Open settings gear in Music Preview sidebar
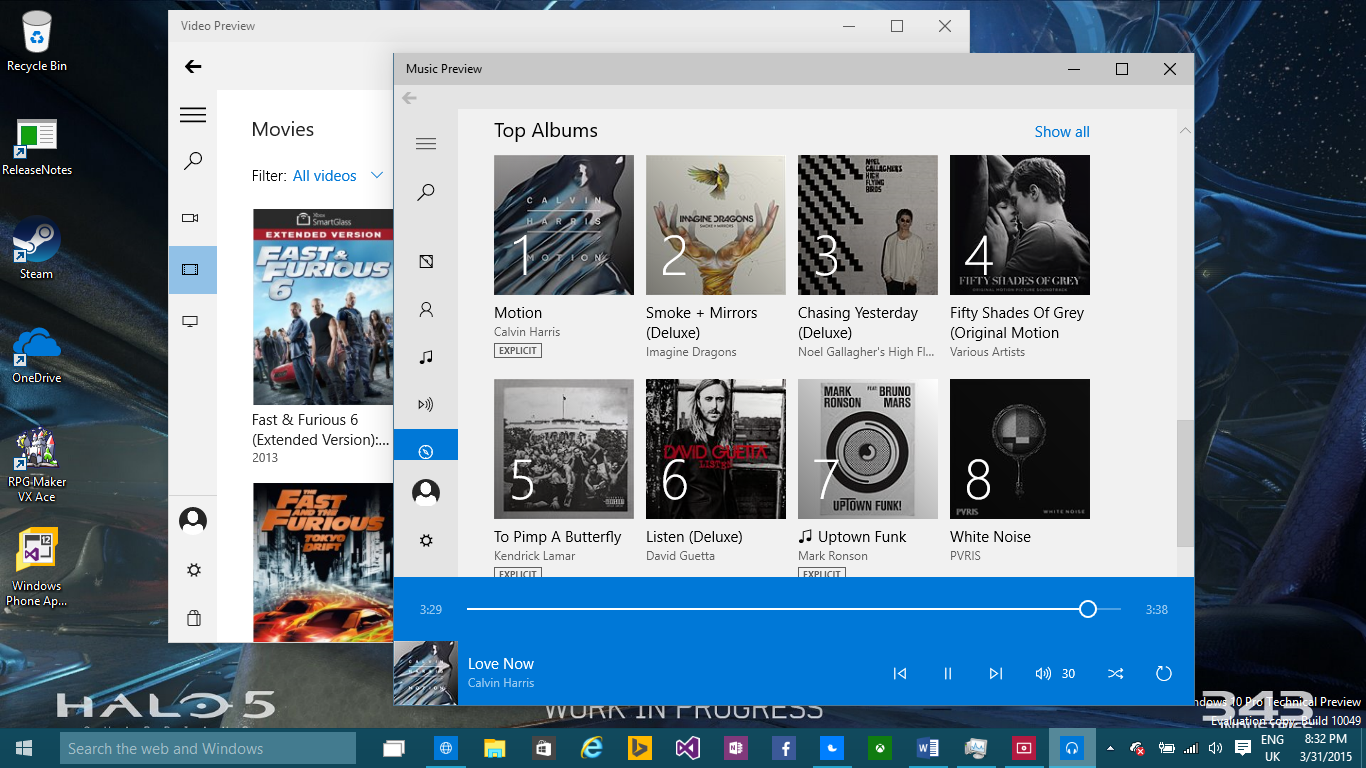Screen dimensions: 1366x768 [x=426, y=540]
